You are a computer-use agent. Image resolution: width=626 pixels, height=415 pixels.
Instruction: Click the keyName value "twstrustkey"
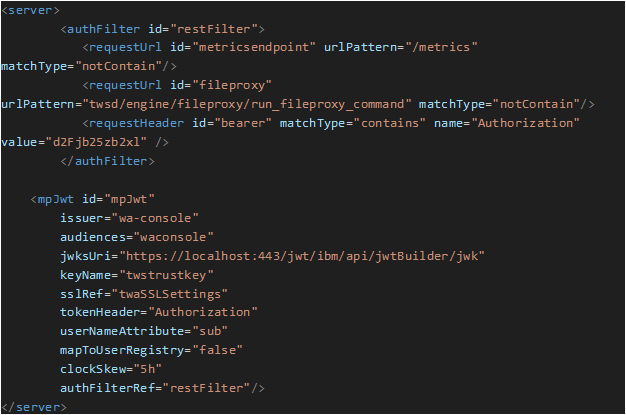tap(161, 274)
